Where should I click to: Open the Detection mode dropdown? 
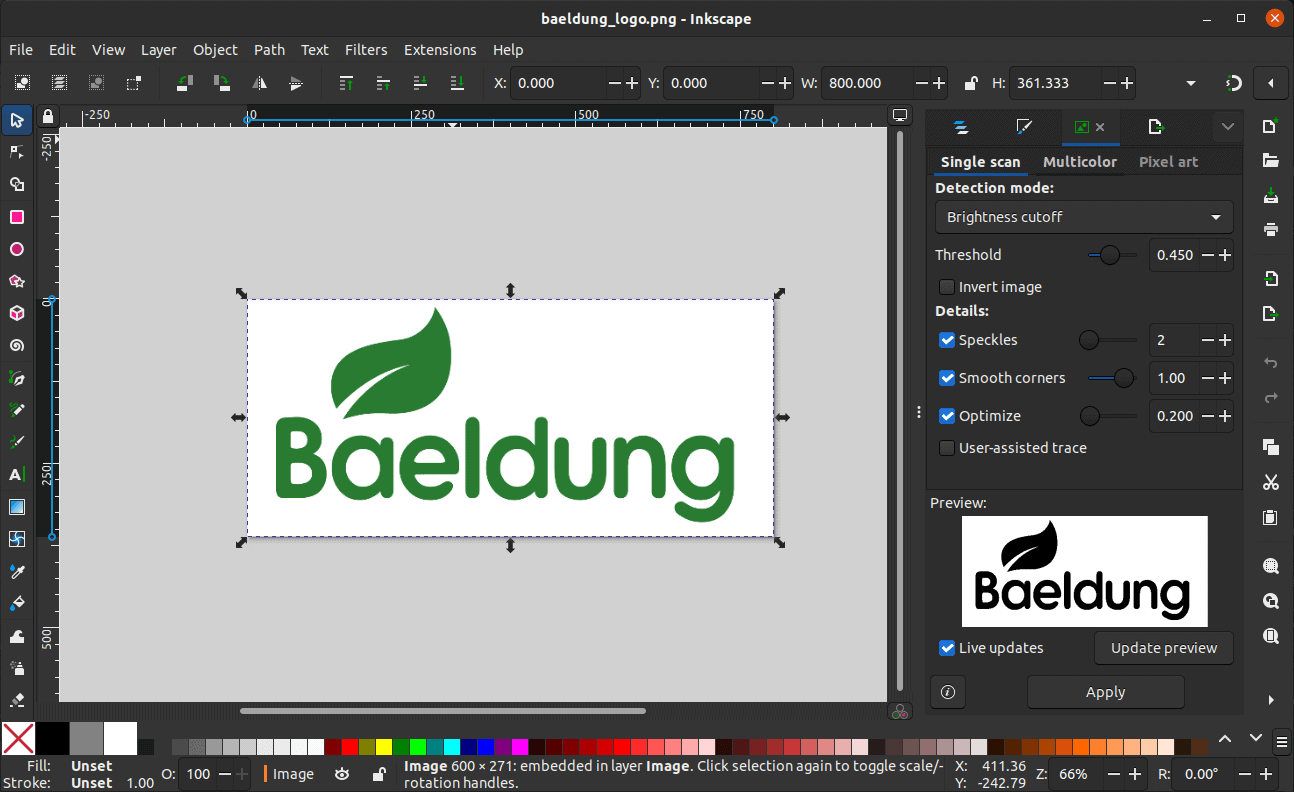[1084, 217]
